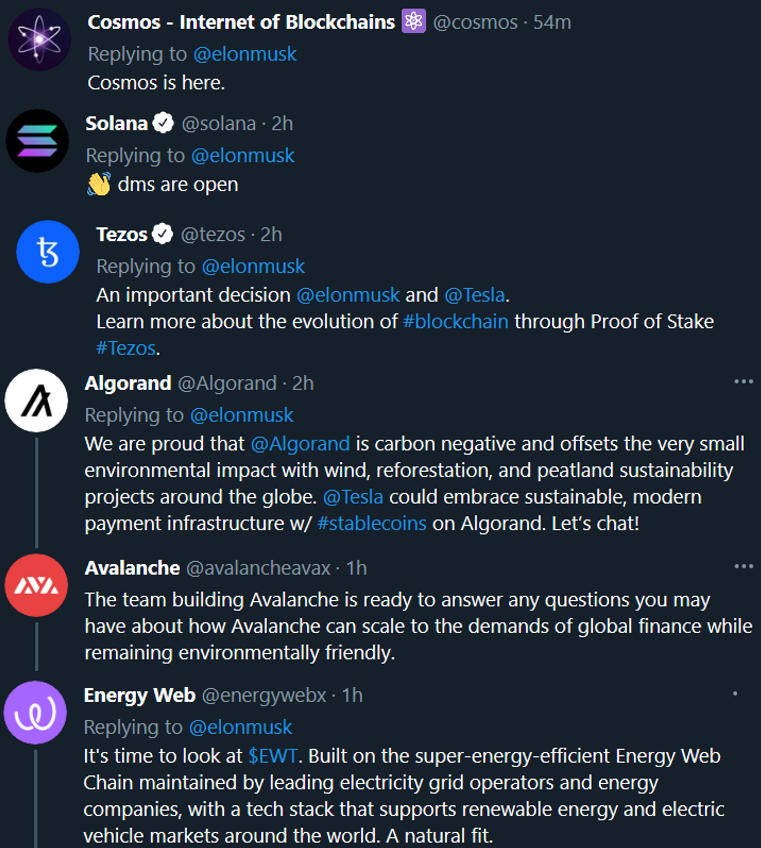
Task: Open the Algorand profile avatar
Action: pyautogui.click(x=36, y=400)
